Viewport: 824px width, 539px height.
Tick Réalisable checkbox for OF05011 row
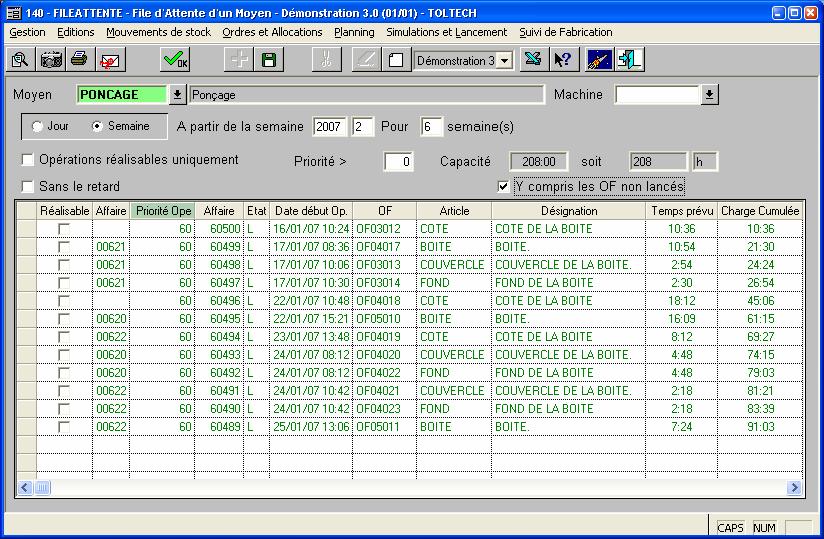point(64,427)
